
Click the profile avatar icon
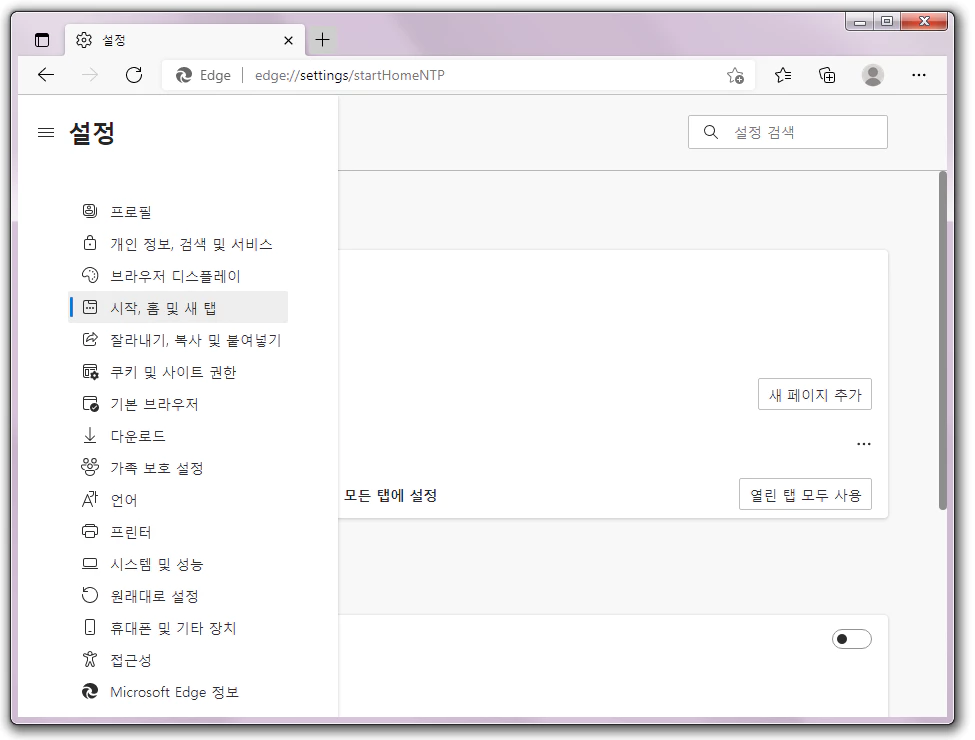[872, 75]
